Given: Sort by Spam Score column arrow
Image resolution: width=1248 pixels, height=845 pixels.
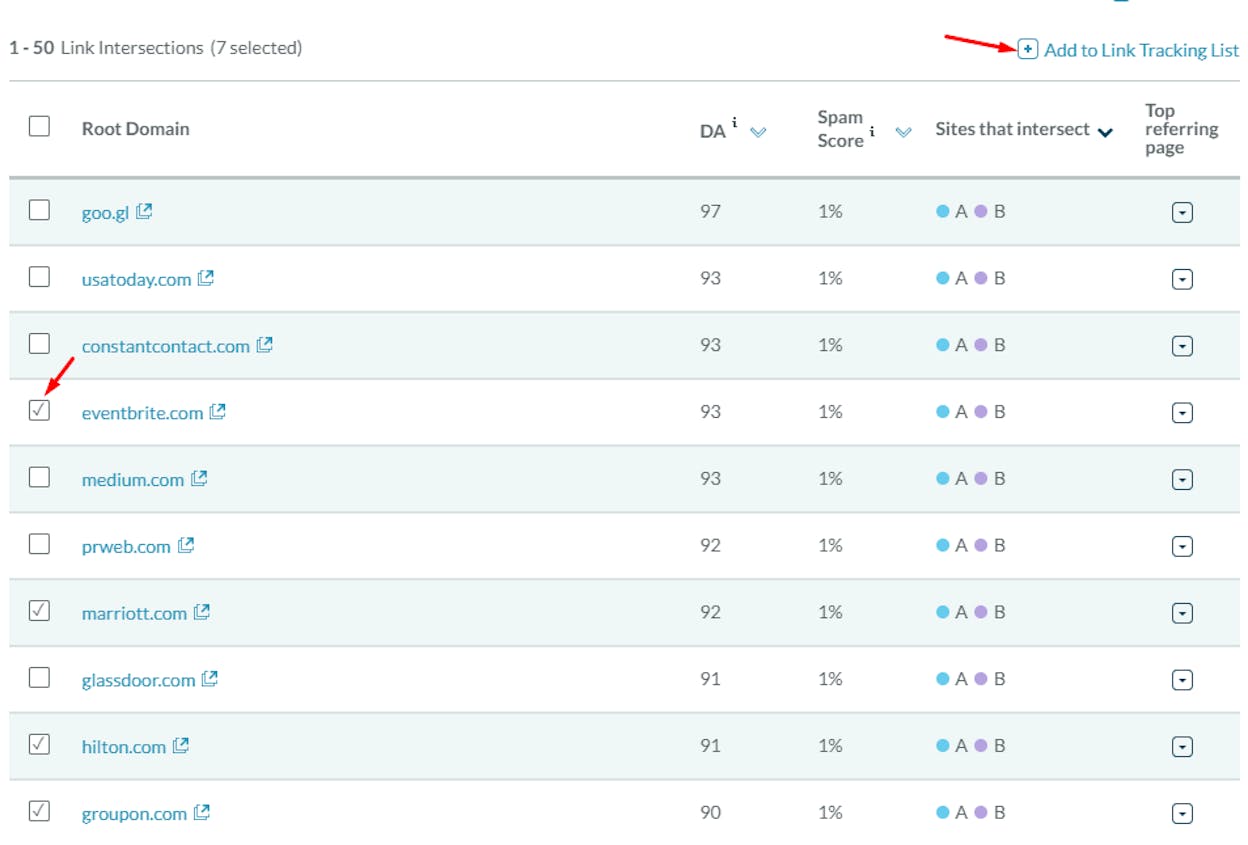Looking at the screenshot, I should pyautogui.click(x=904, y=132).
